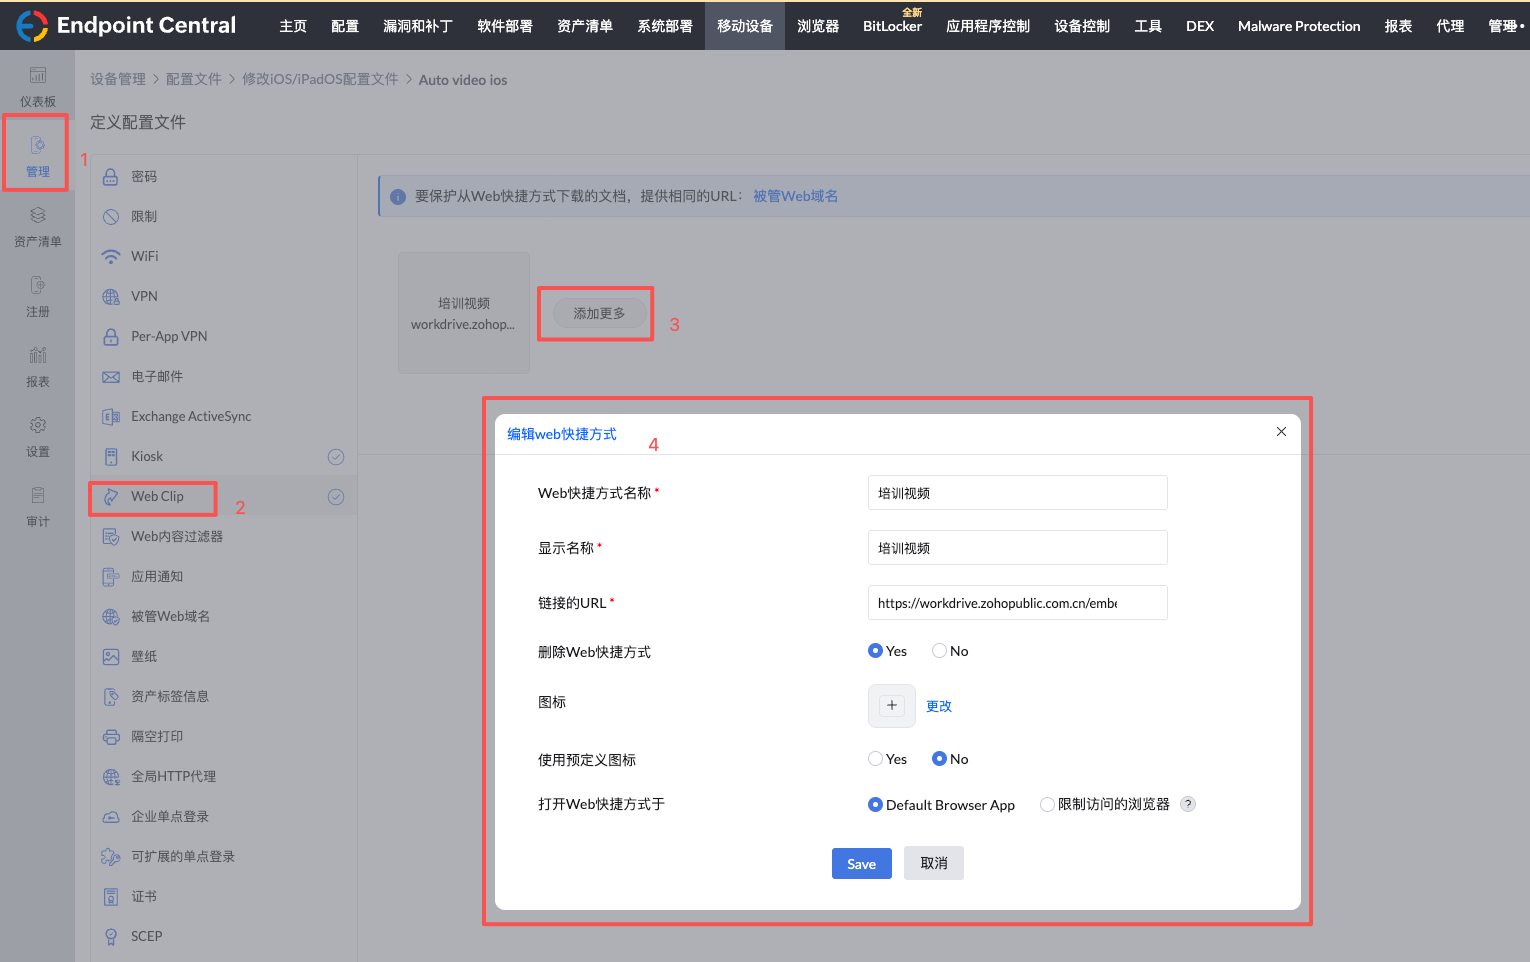The width and height of the screenshot is (1530, 962).
Task: Click help question mark beside 限制访问的浏览器
Action: click(x=1188, y=804)
